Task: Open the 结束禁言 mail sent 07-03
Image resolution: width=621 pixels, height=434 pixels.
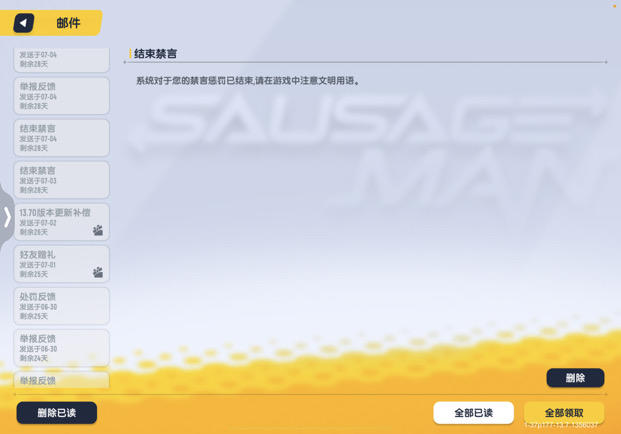Action: click(61, 180)
